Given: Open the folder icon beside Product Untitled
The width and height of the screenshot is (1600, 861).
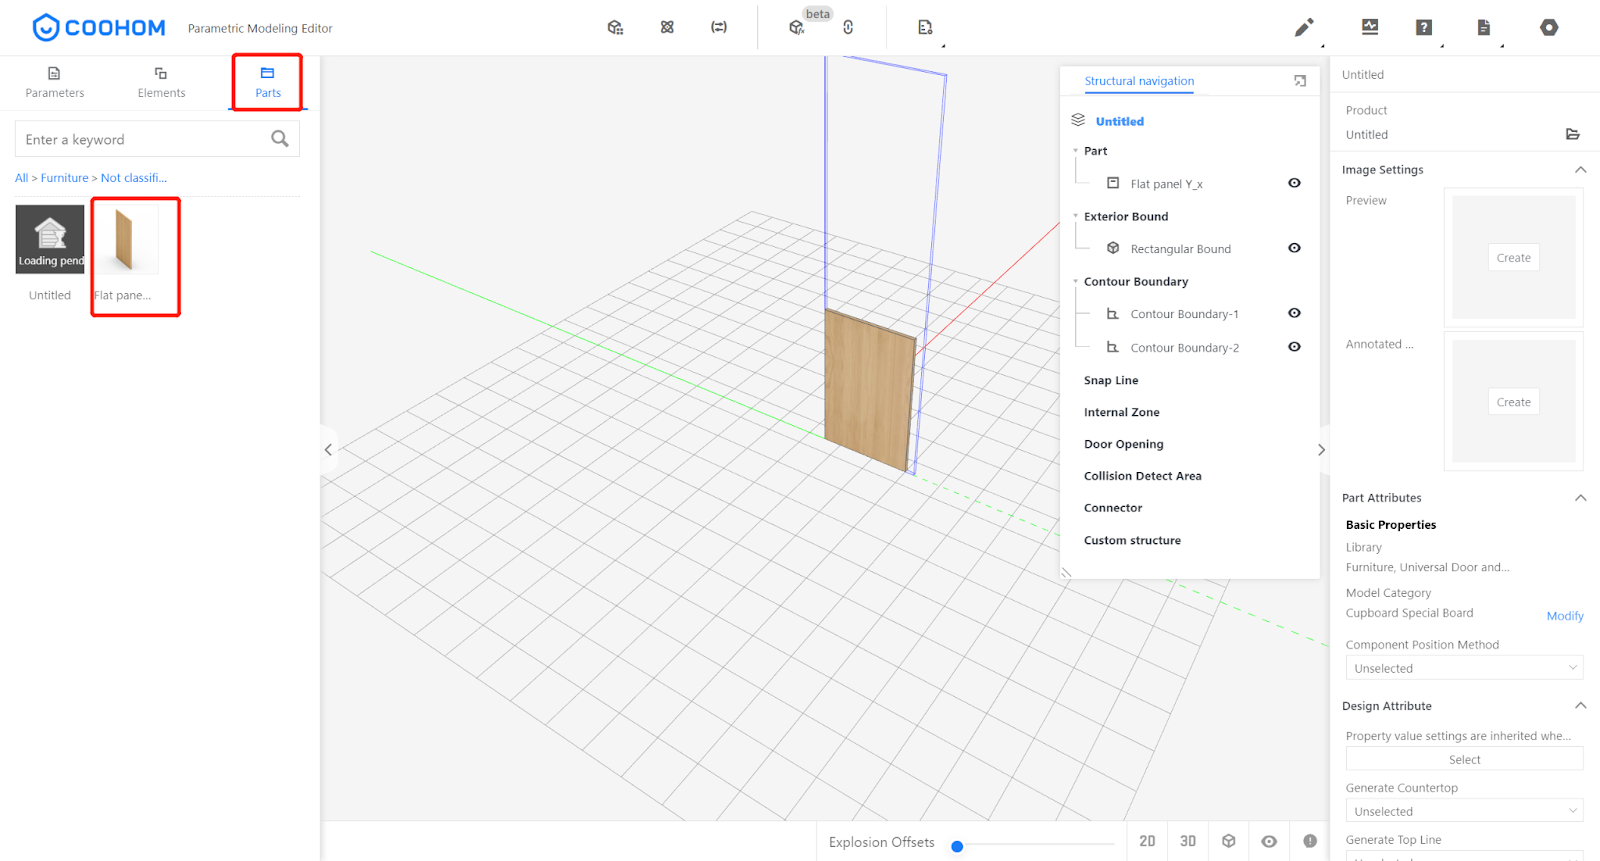Looking at the screenshot, I should 1572,134.
